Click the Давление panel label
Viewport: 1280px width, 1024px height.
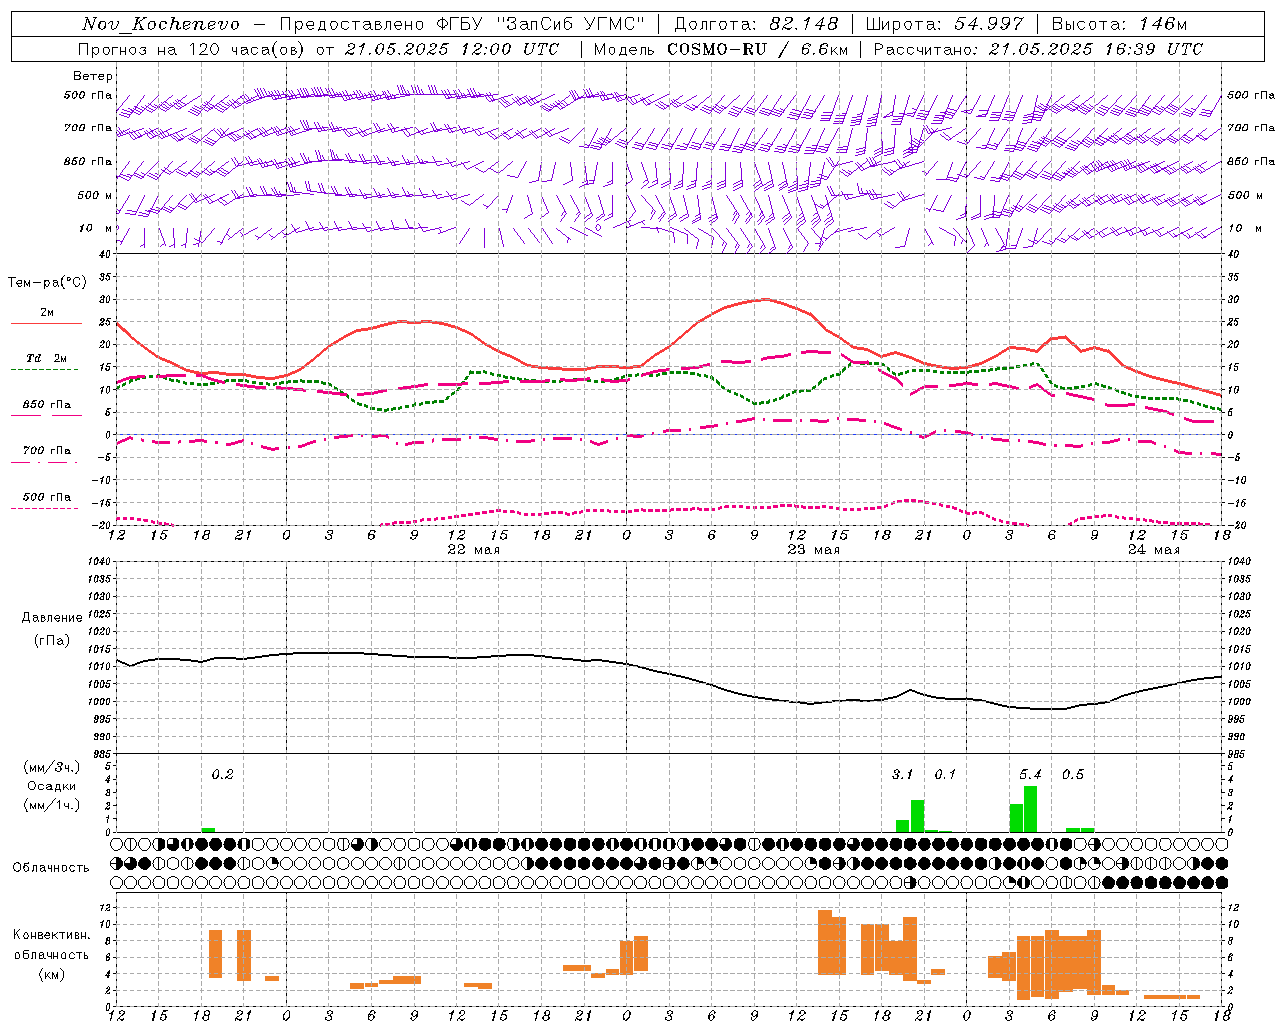point(52,618)
